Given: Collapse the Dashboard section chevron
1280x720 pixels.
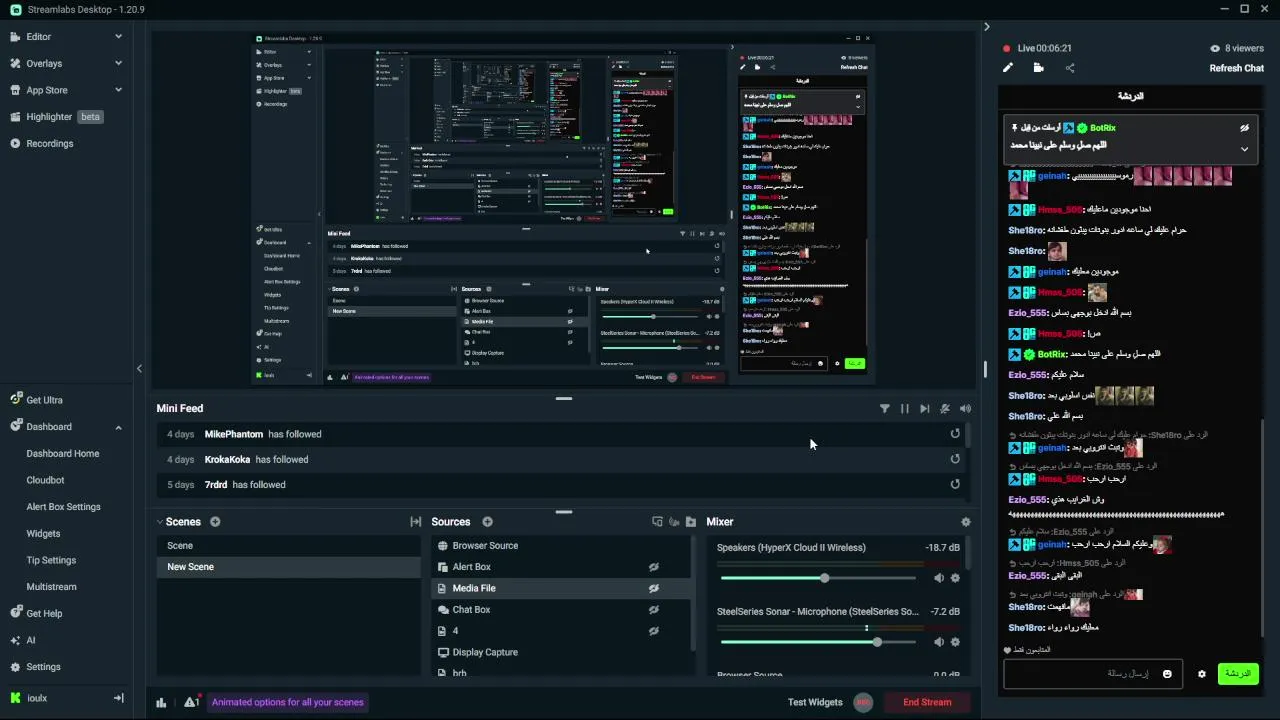Looking at the screenshot, I should (x=118, y=427).
